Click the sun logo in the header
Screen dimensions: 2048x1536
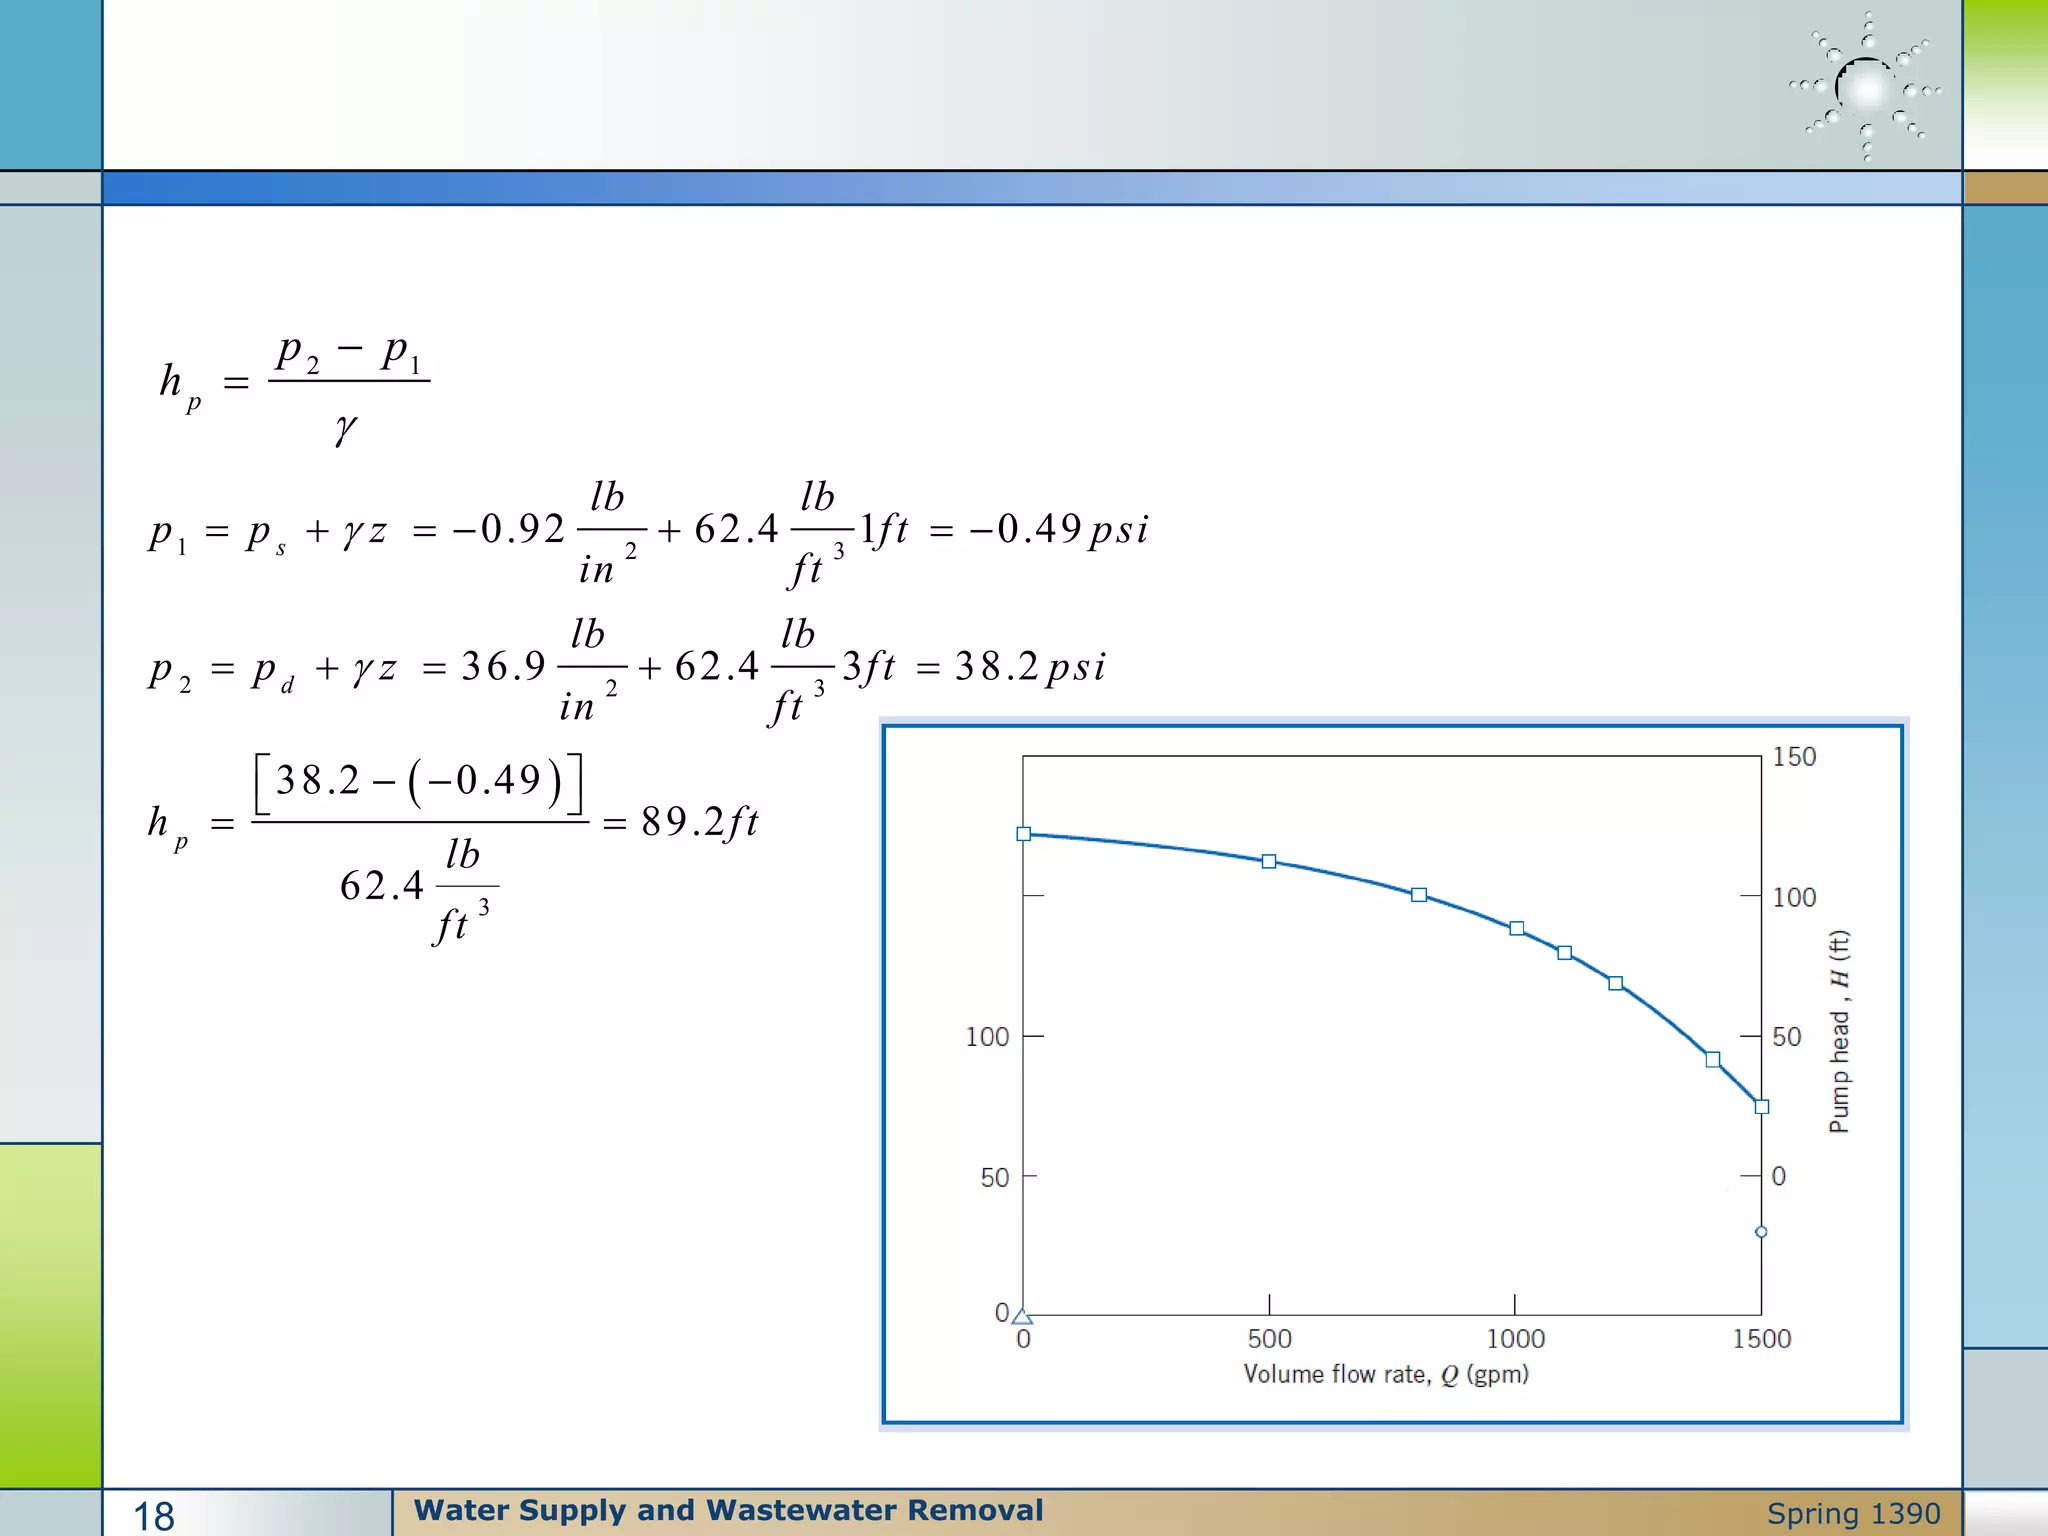point(1865,88)
